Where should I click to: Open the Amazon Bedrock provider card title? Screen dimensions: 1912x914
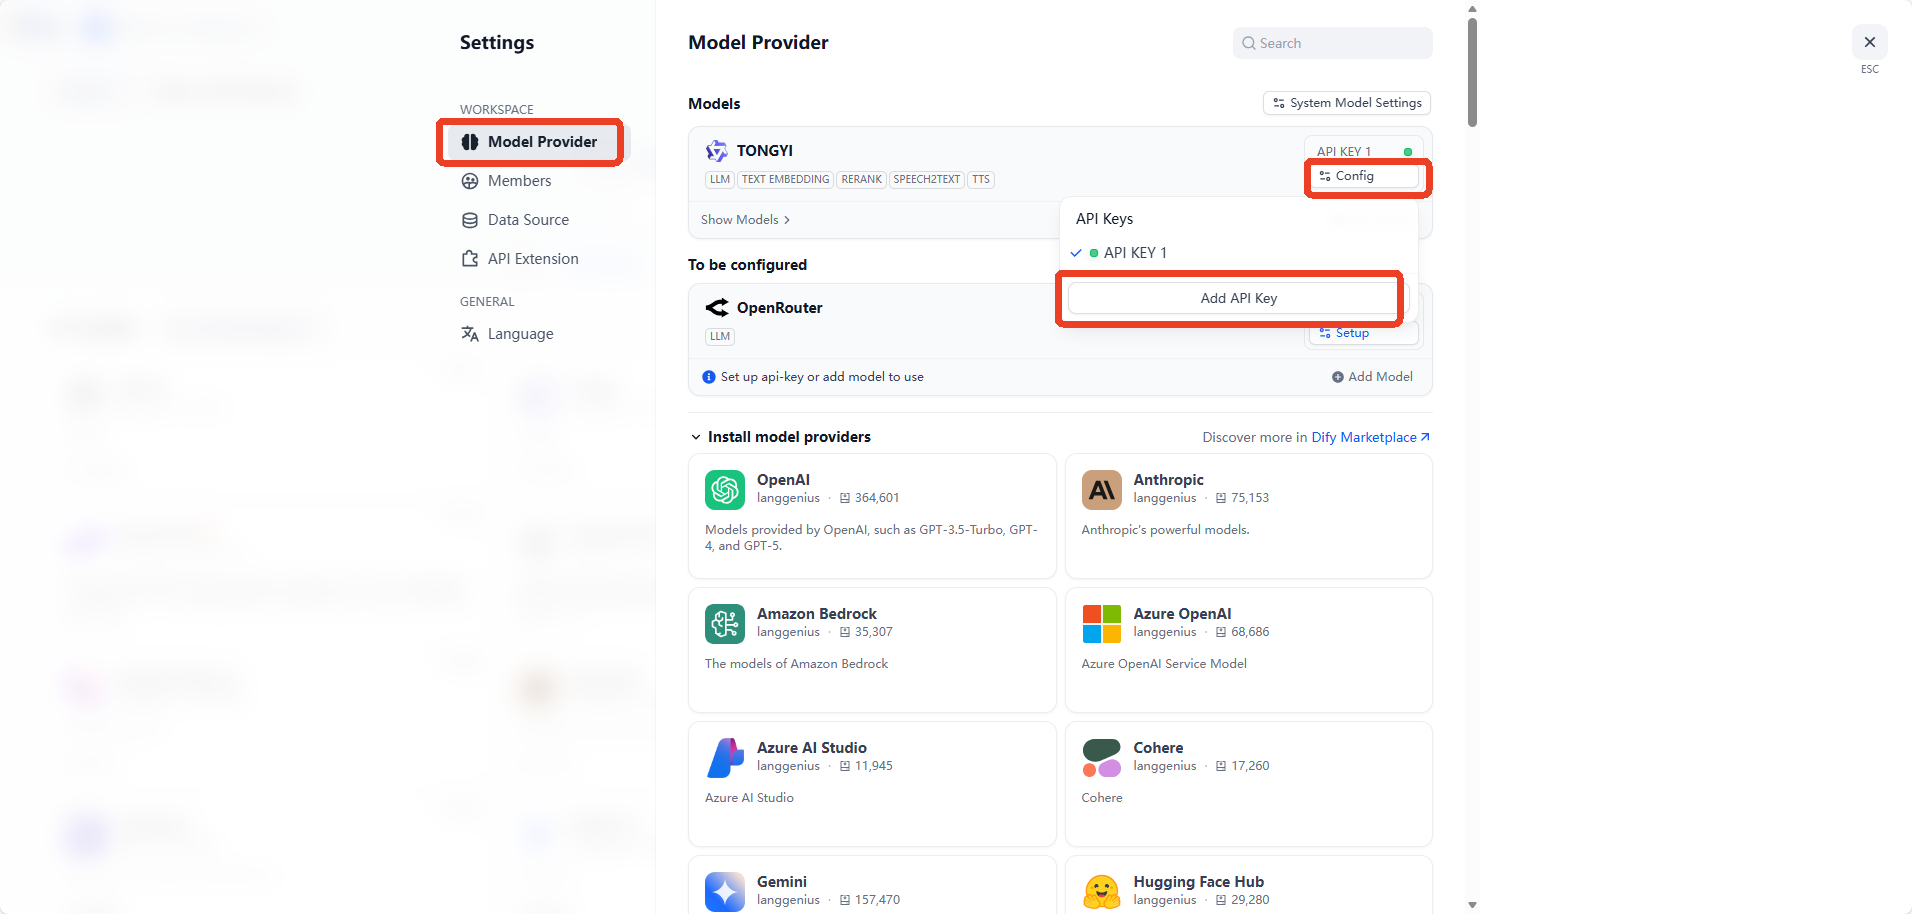point(816,614)
